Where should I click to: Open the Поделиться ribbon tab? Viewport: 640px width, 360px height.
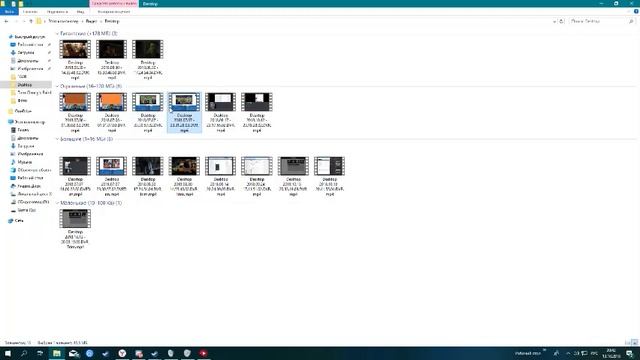58,12
